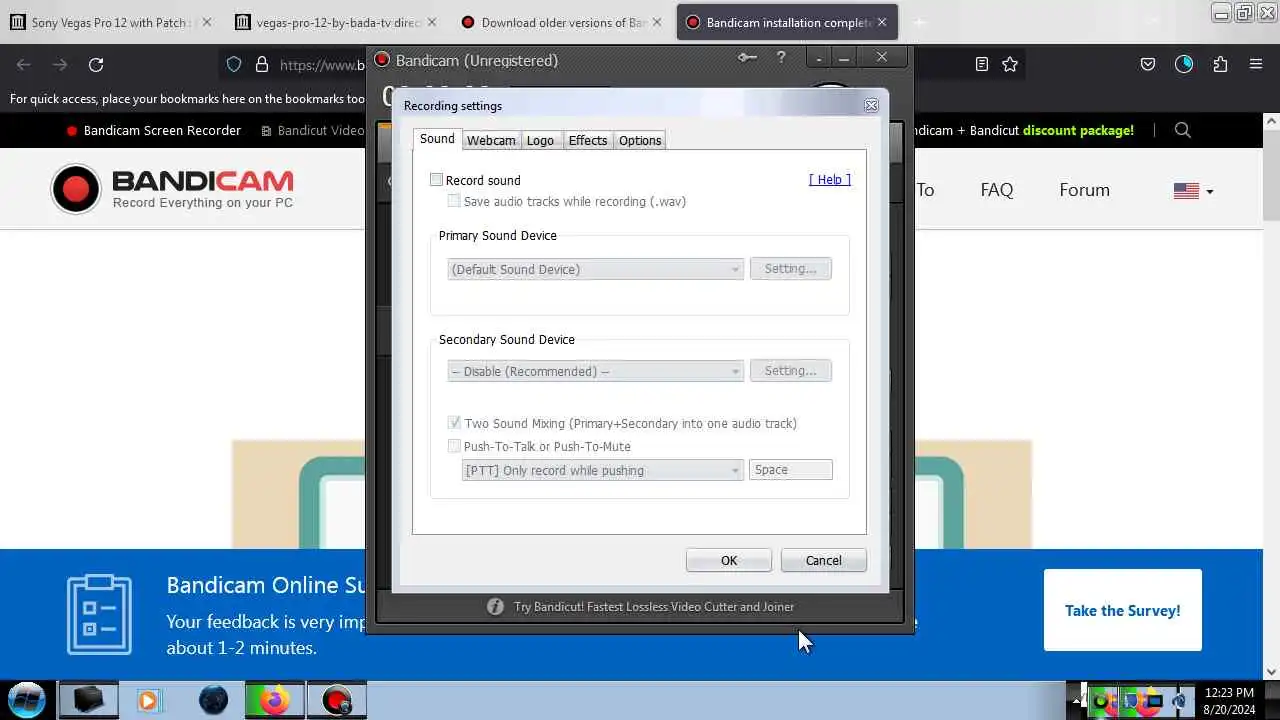1280x720 pixels.
Task: Switch to the Options tab
Action: point(640,140)
